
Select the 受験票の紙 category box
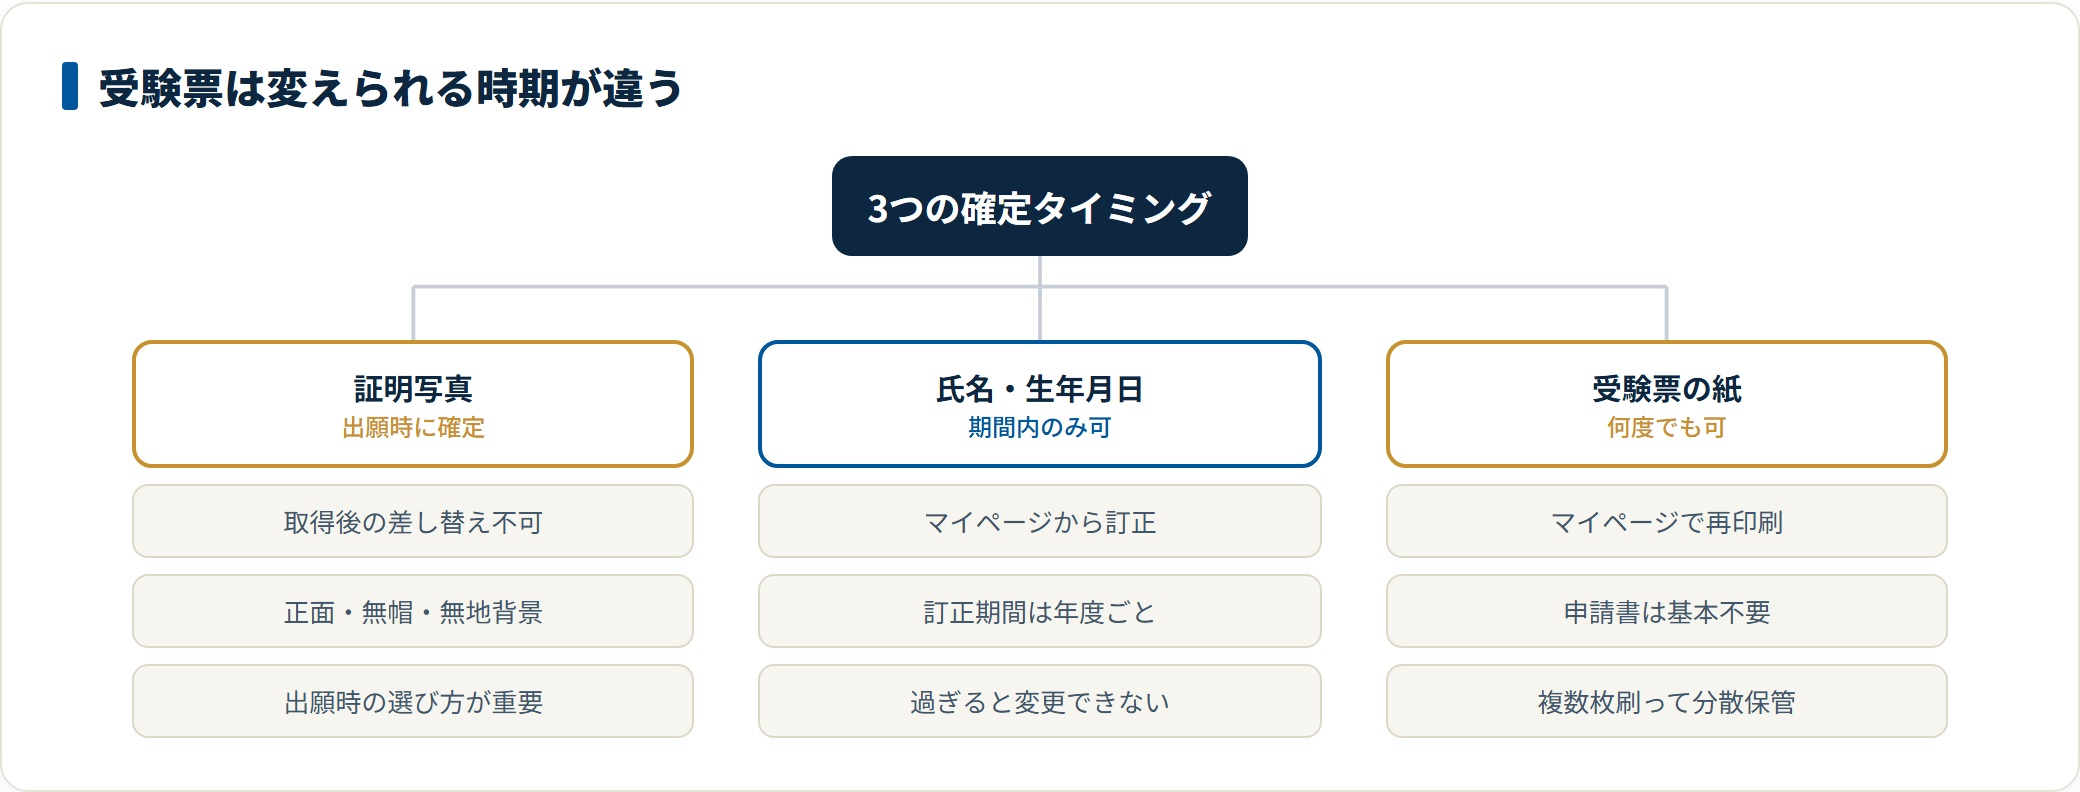click(x=1666, y=404)
